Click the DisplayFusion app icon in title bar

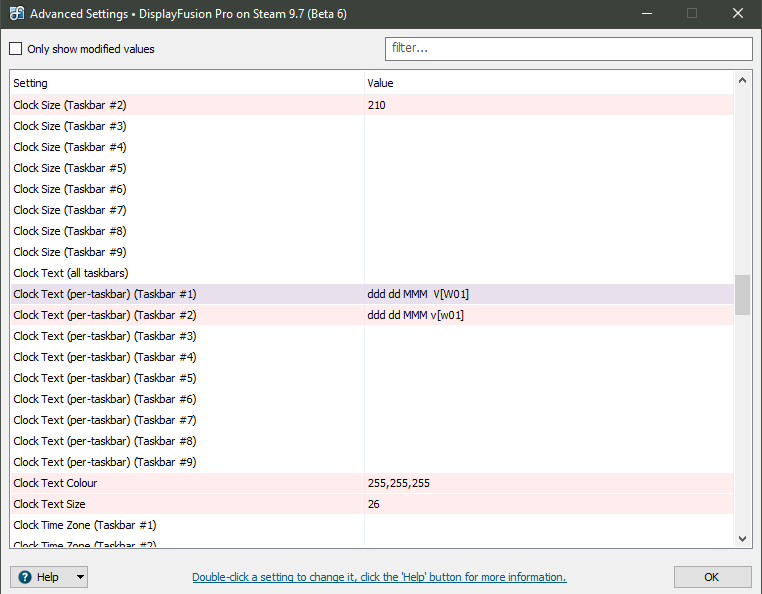pos(17,14)
